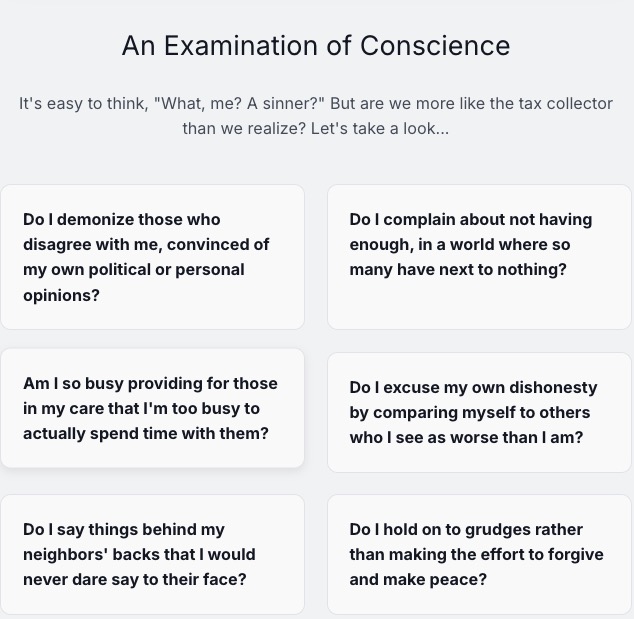Viewport: 634px width, 619px height.
Task: Click the text "never dare say to their face?"
Action: coord(135,579)
